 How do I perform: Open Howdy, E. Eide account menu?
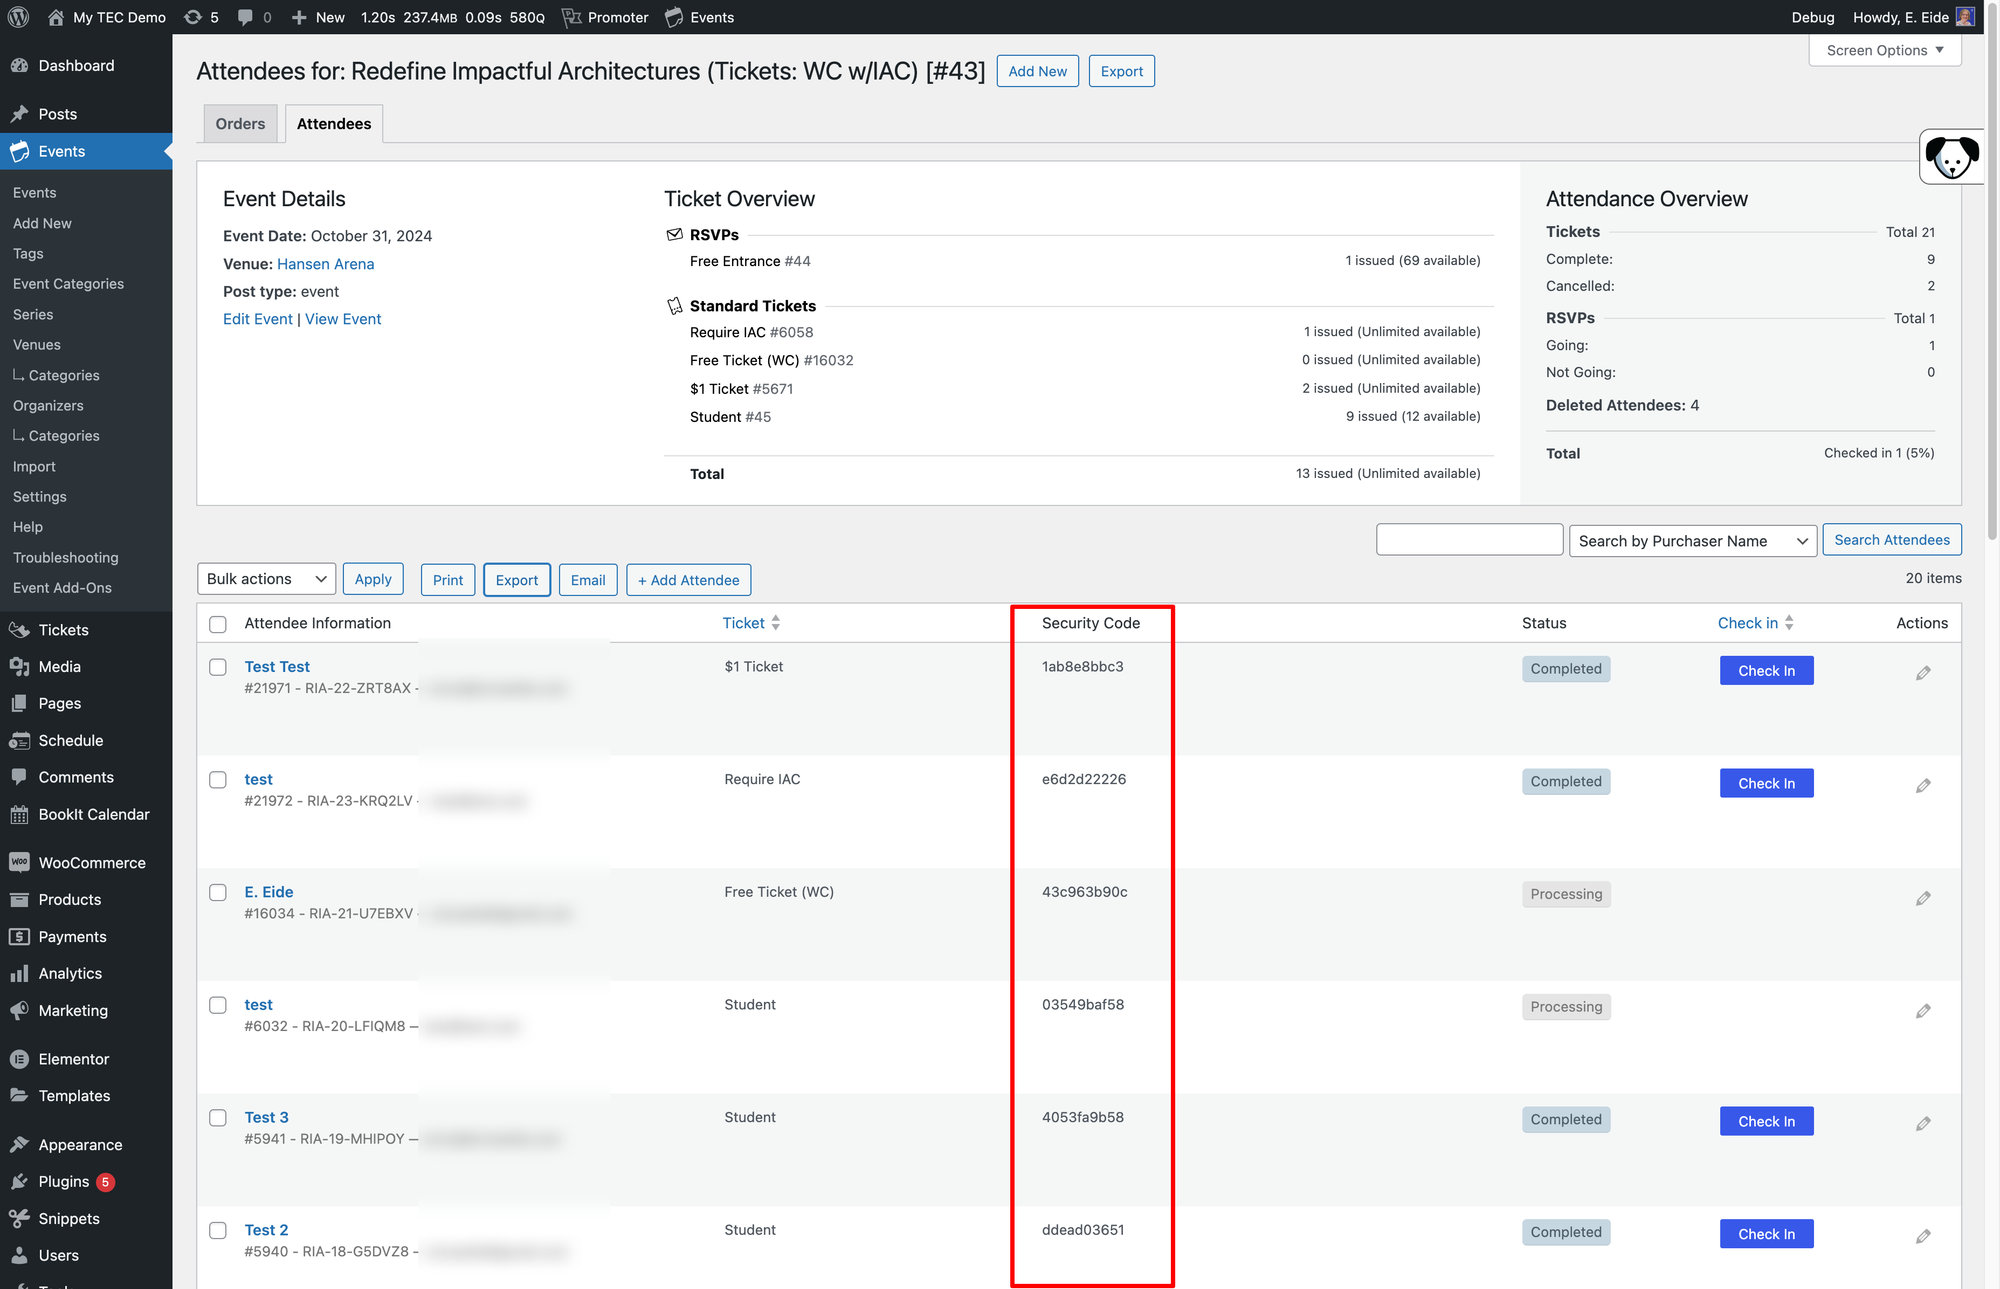coord(1913,17)
